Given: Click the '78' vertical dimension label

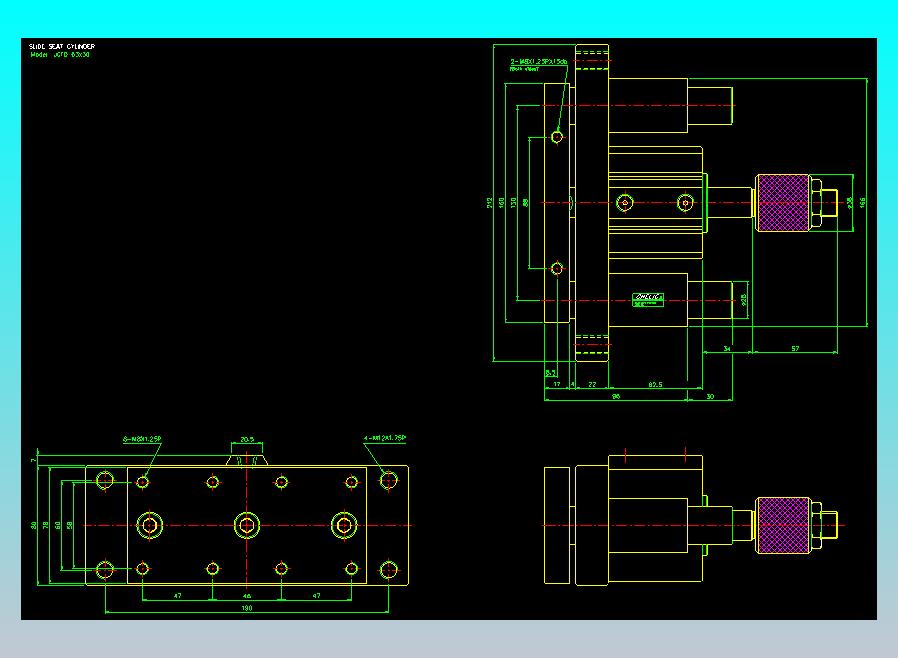Looking at the screenshot, I should [46, 525].
